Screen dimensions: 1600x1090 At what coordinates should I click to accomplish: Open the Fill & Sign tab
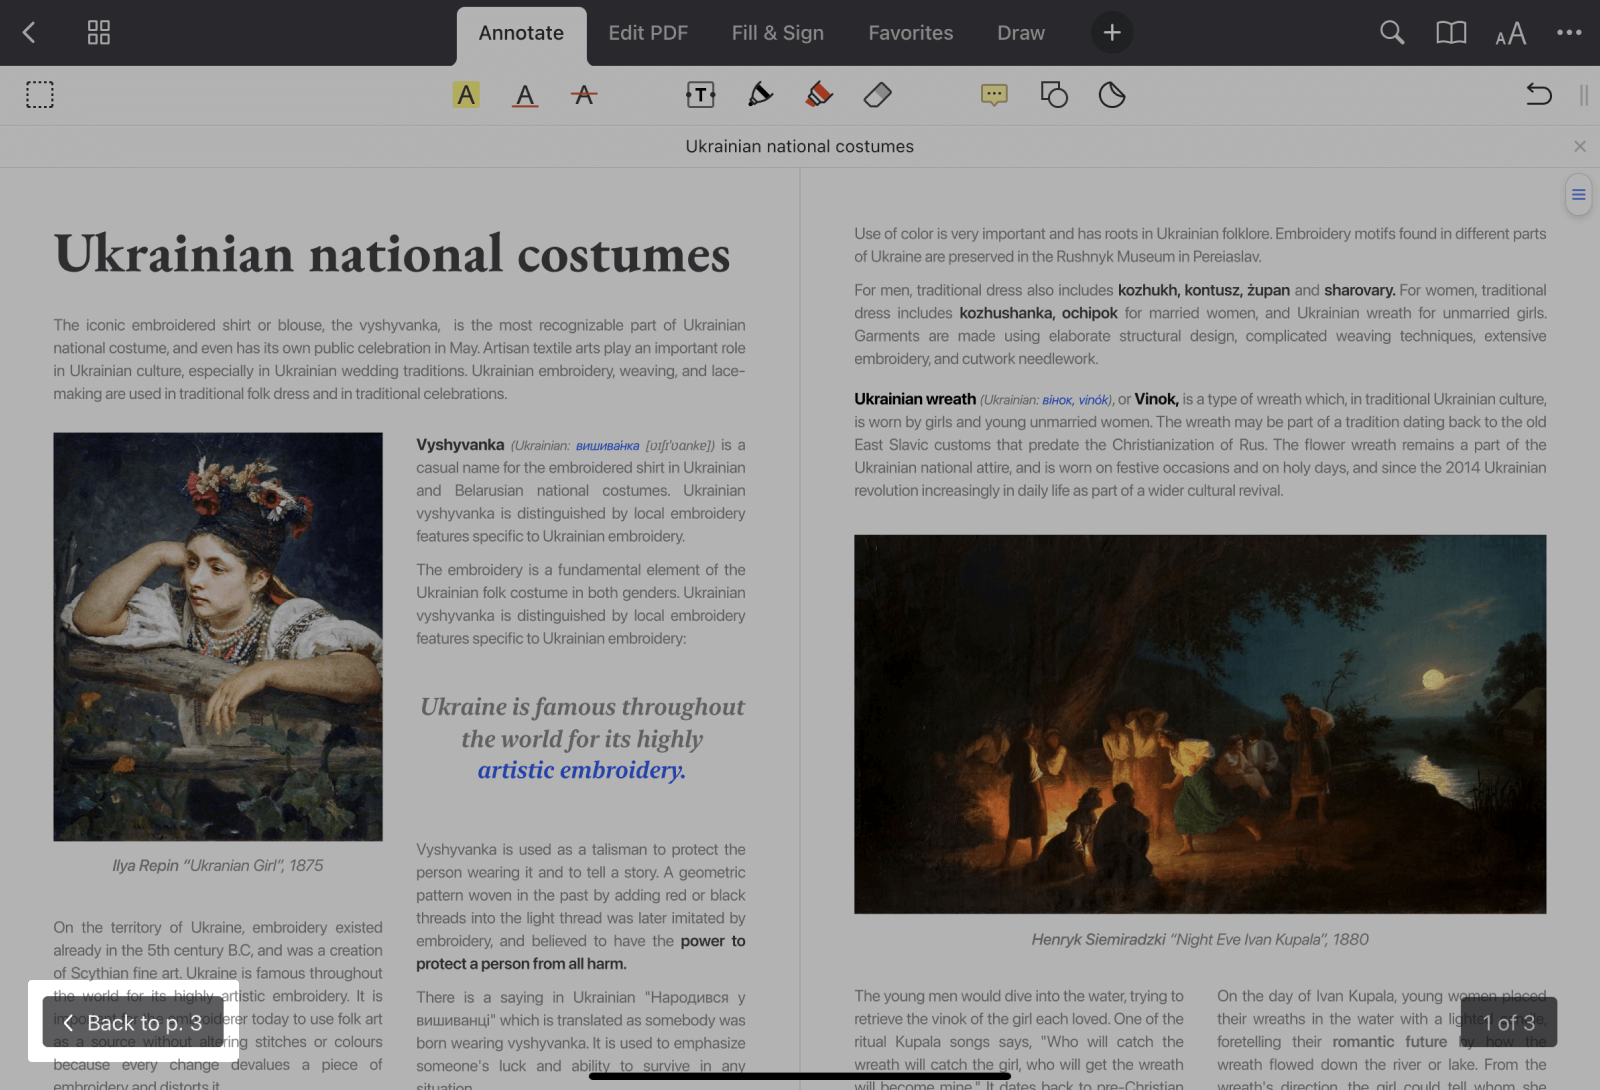click(x=778, y=33)
